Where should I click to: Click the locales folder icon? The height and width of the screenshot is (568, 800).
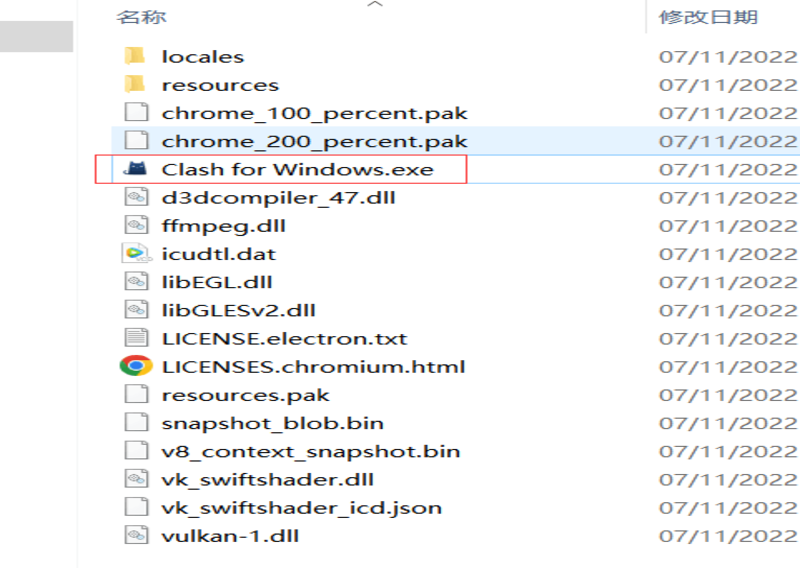(135, 57)
